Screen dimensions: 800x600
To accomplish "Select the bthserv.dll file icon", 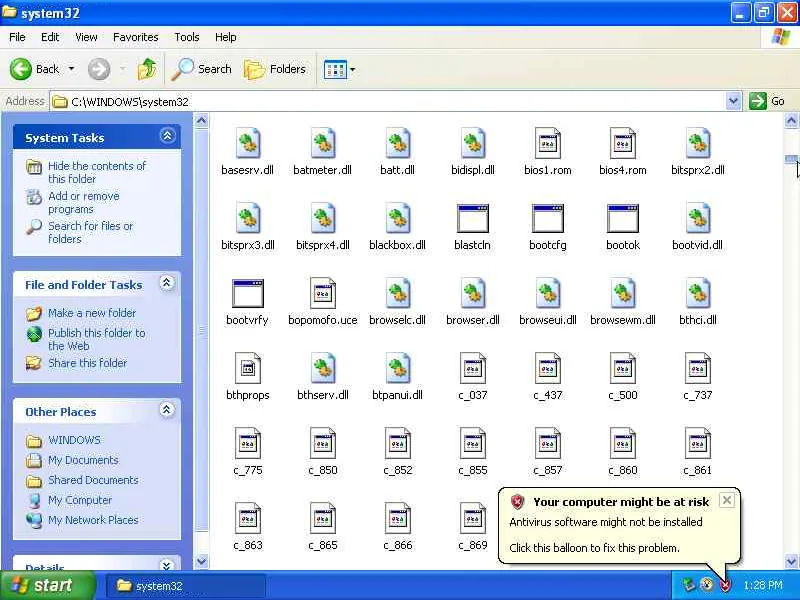I will 323,368.
